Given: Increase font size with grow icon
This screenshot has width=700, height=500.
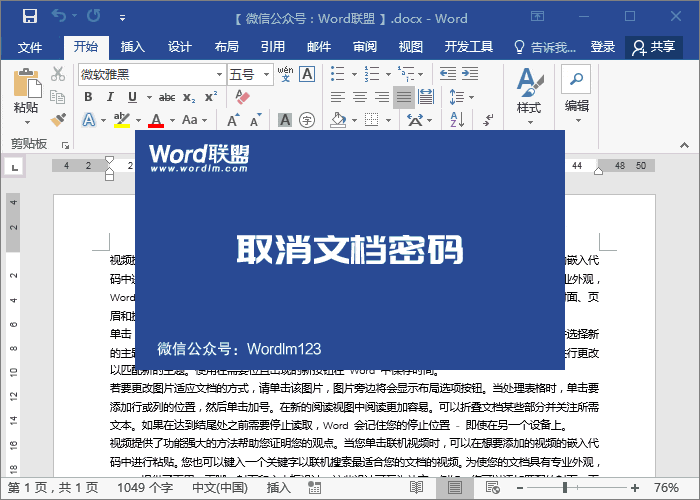Looking at the screenshot, I should click(233, 120).
